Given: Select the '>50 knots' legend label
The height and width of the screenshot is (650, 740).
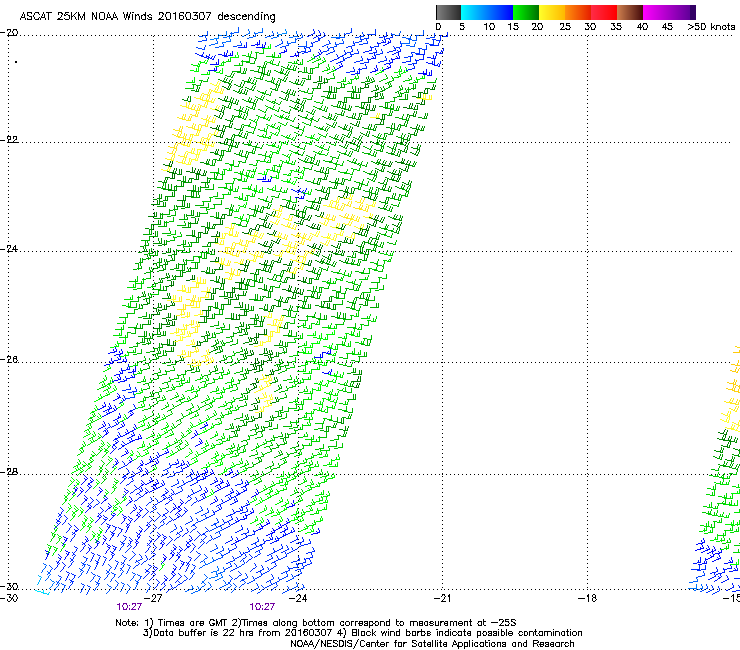Looking at the screenshot, I should coord(711,26).
